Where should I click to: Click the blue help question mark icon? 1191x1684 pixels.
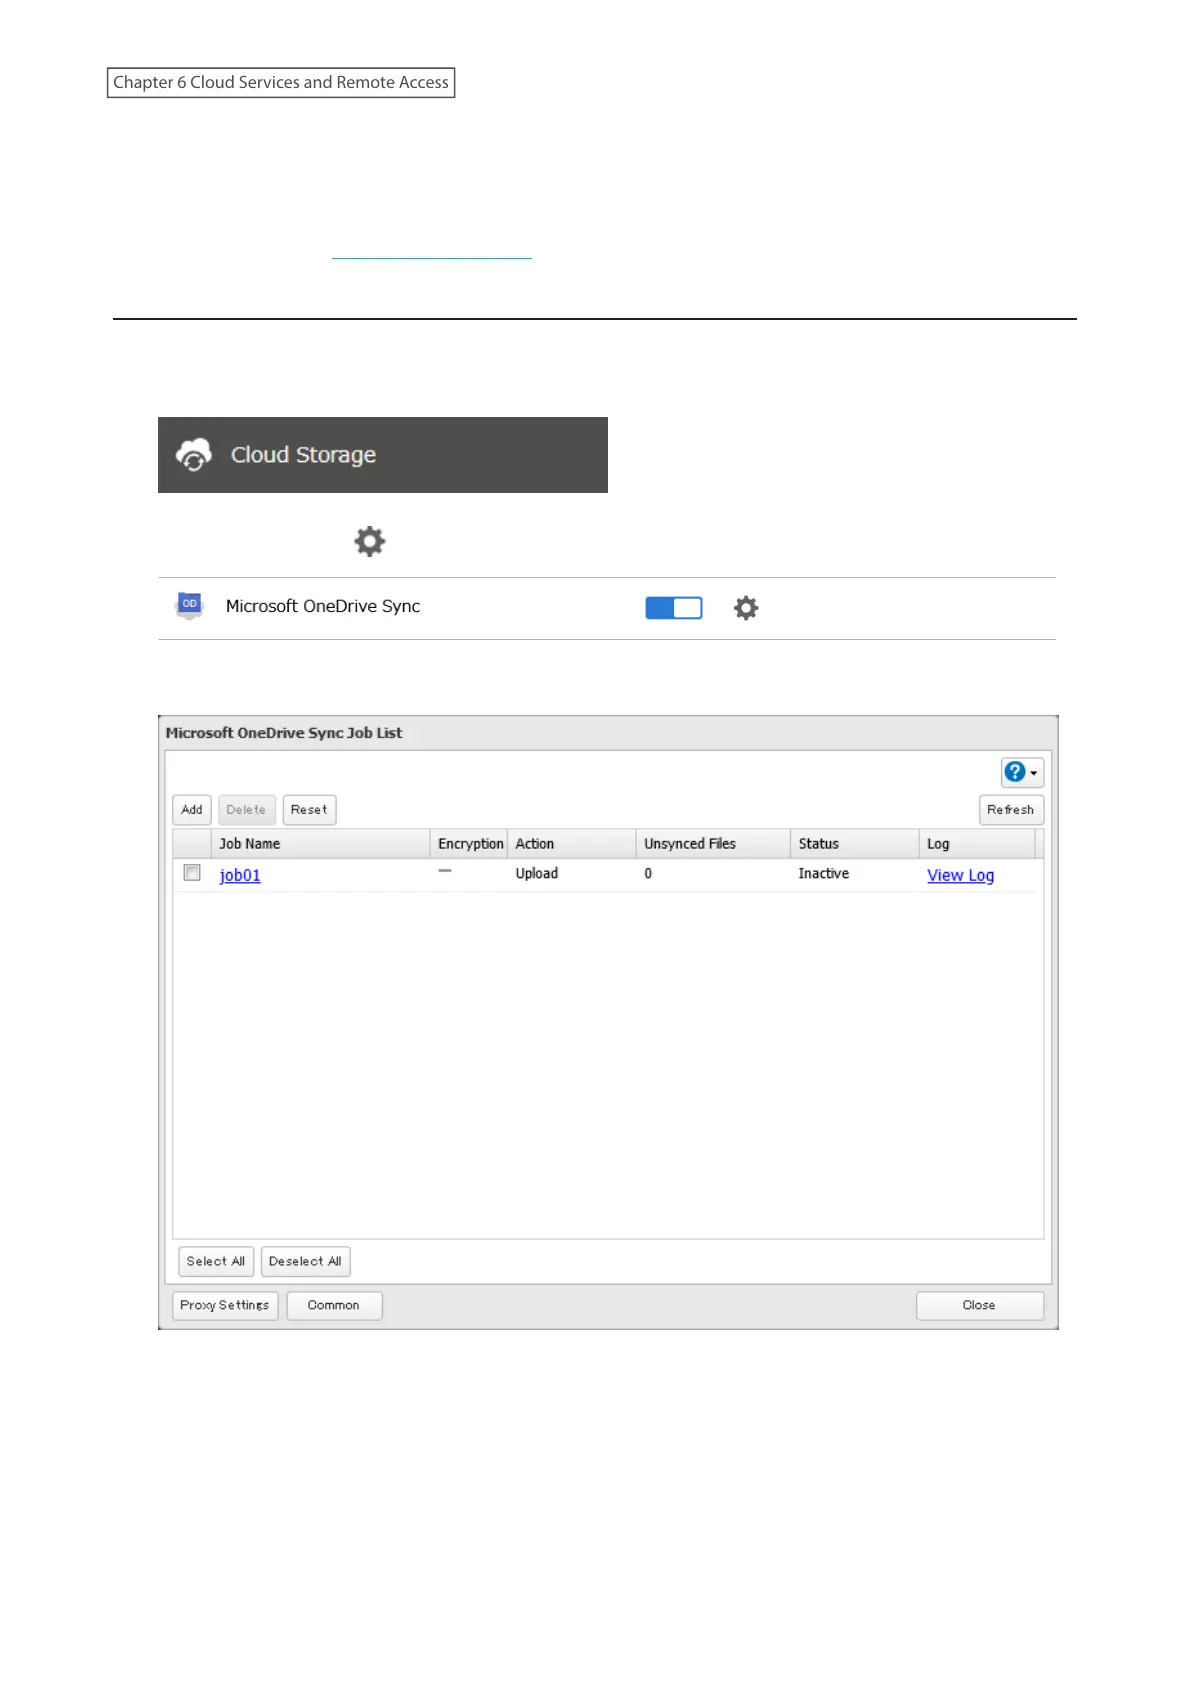click(x=1014, y=772)
